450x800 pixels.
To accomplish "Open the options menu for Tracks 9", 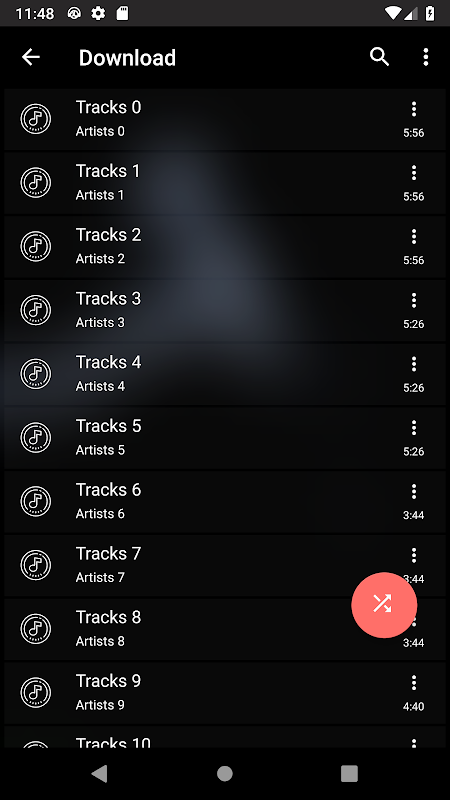I will click(x=414, y=683).
